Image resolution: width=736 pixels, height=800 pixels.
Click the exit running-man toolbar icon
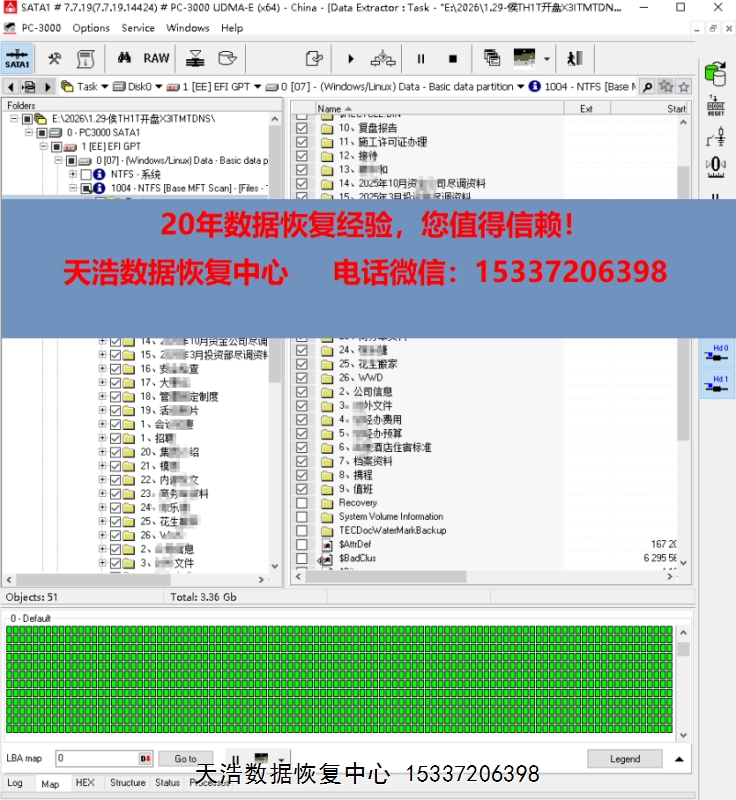[575, 58]
